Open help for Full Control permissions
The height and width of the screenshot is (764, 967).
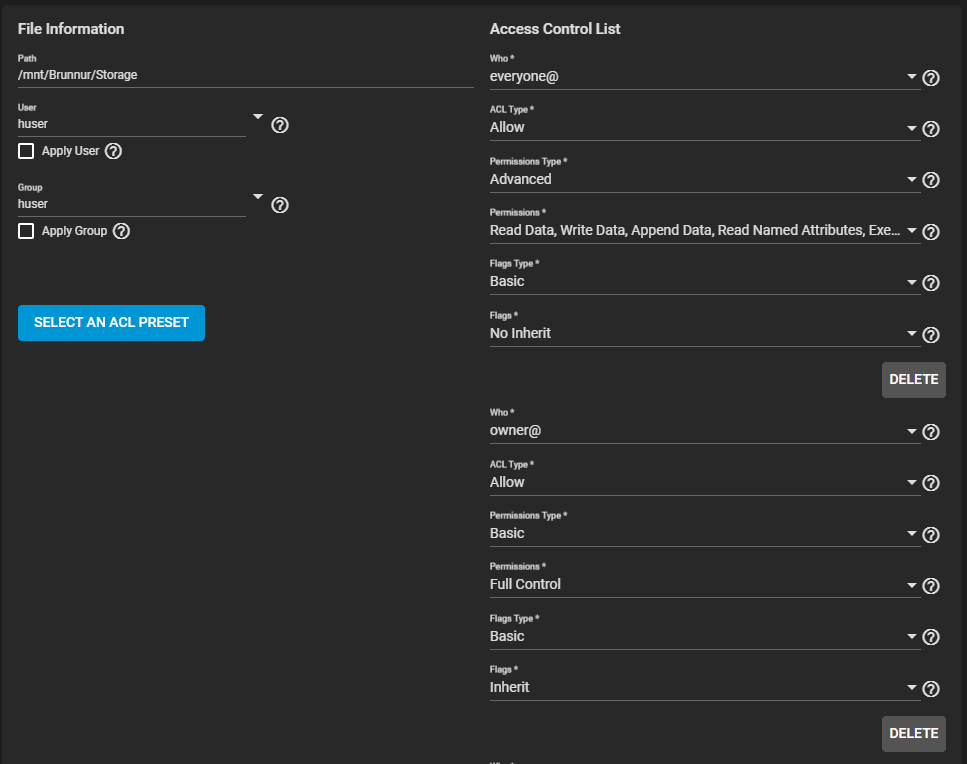point(931,586)
